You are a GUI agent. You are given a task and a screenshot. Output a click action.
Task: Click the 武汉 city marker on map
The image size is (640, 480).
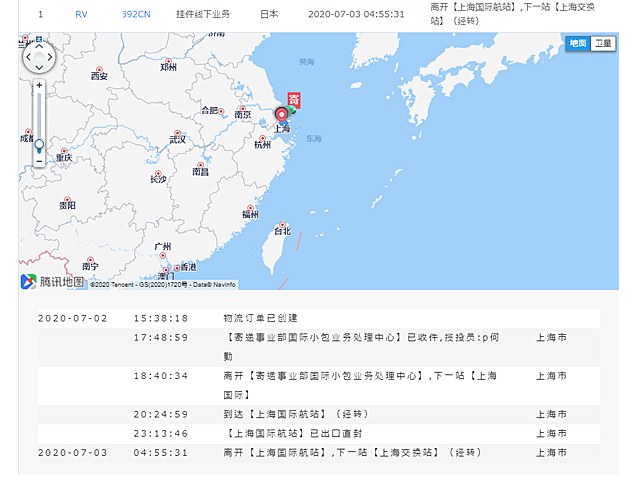pos(178,139)
